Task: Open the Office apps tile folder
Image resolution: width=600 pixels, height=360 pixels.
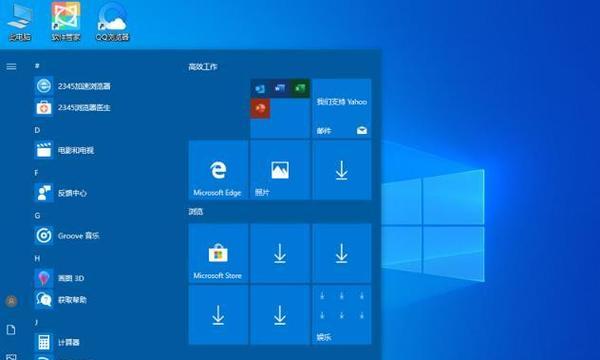Action: pyautogui.click(x=280, y=108)
